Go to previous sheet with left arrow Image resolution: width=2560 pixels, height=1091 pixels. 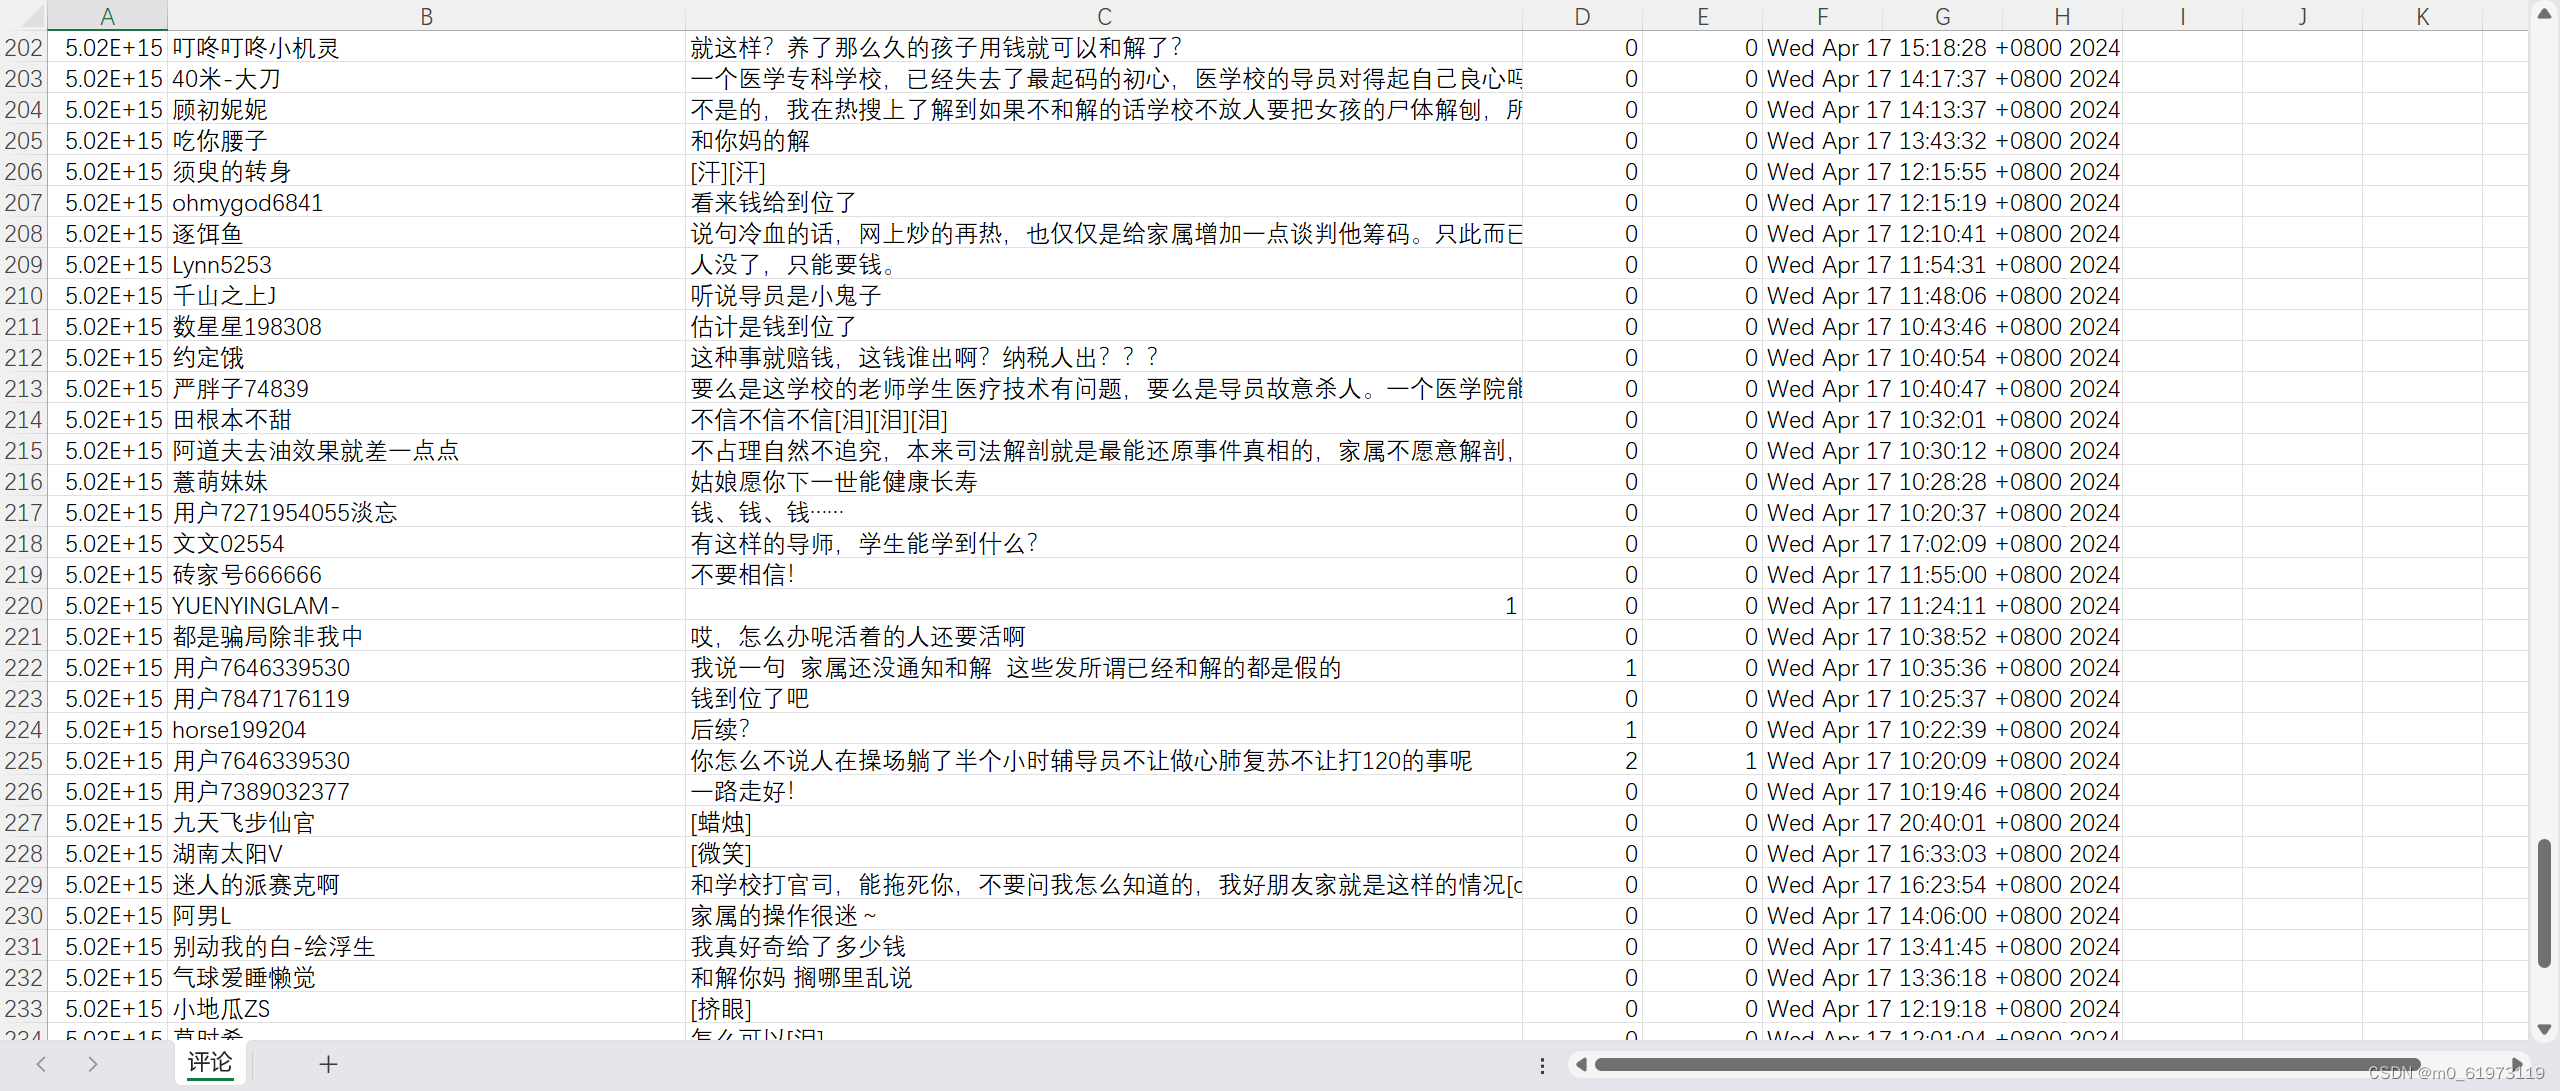coord(41,1064)
